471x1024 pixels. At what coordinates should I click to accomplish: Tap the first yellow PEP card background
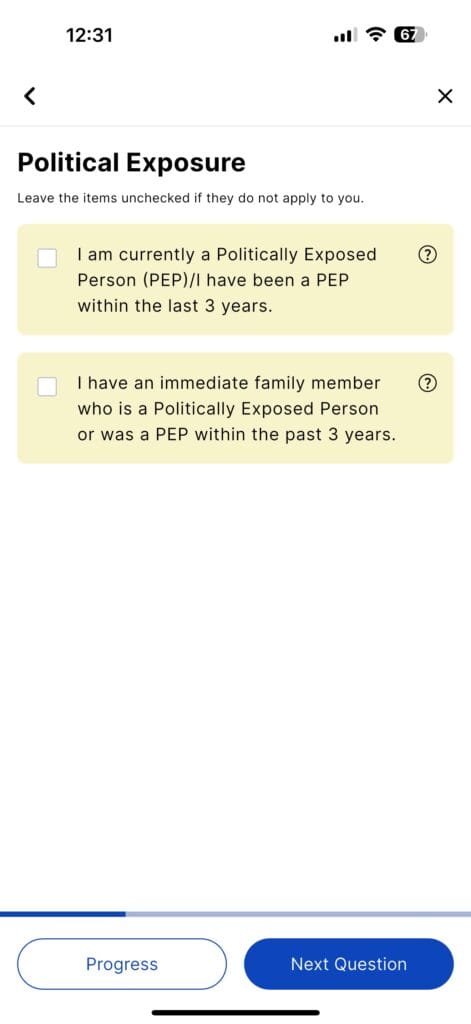point(235,280)
